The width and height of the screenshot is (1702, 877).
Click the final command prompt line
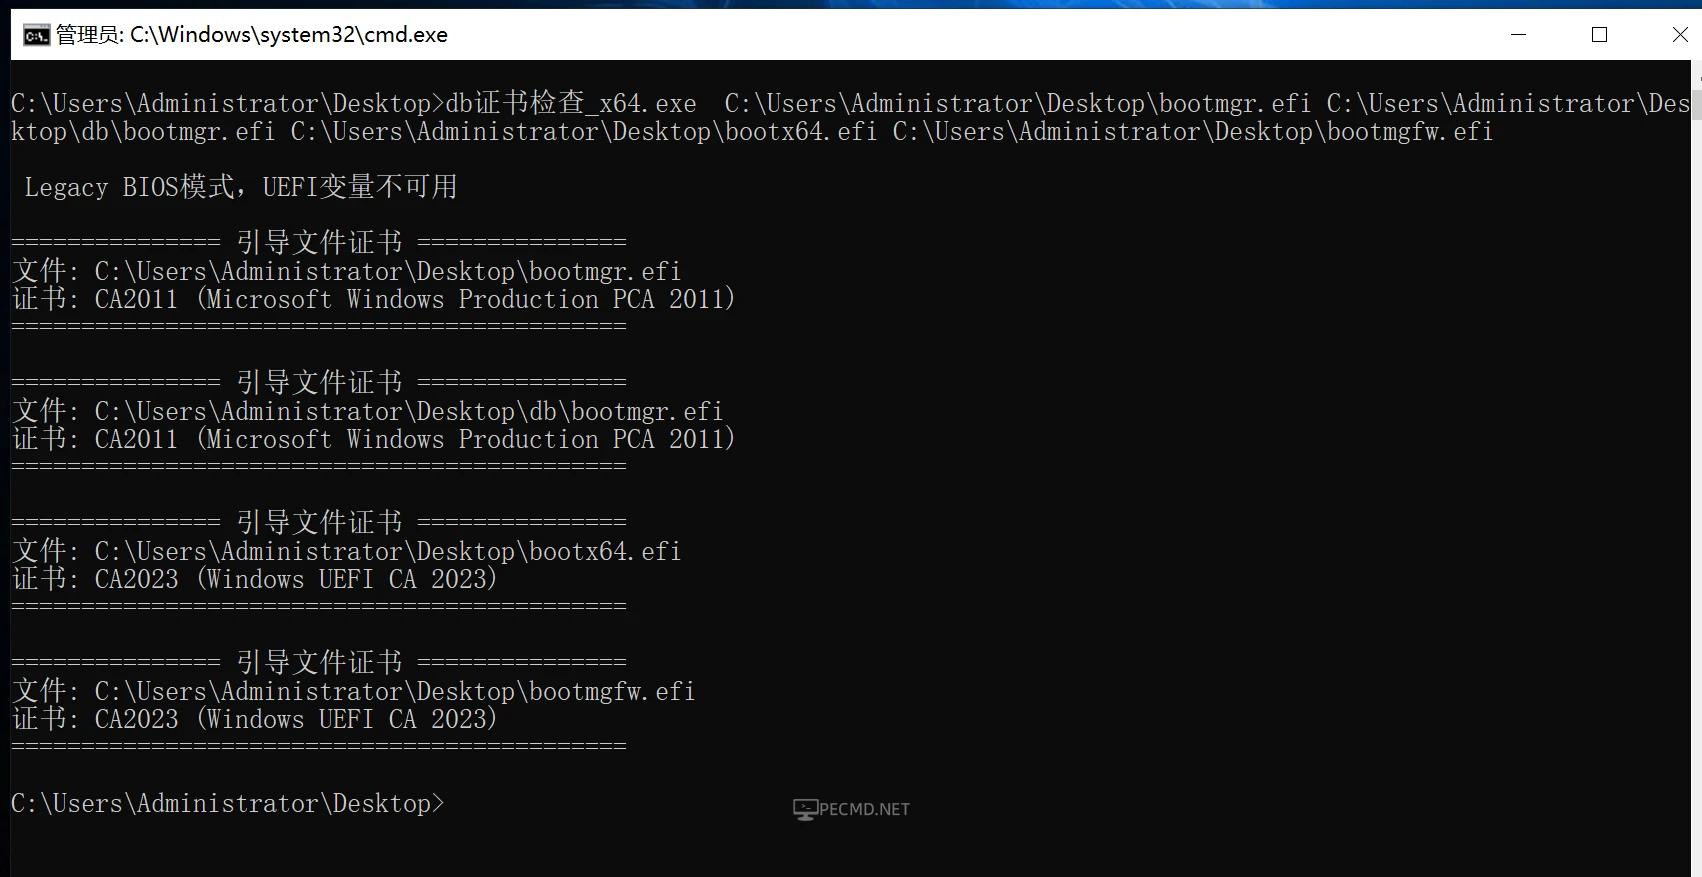[x=228, y=803]
